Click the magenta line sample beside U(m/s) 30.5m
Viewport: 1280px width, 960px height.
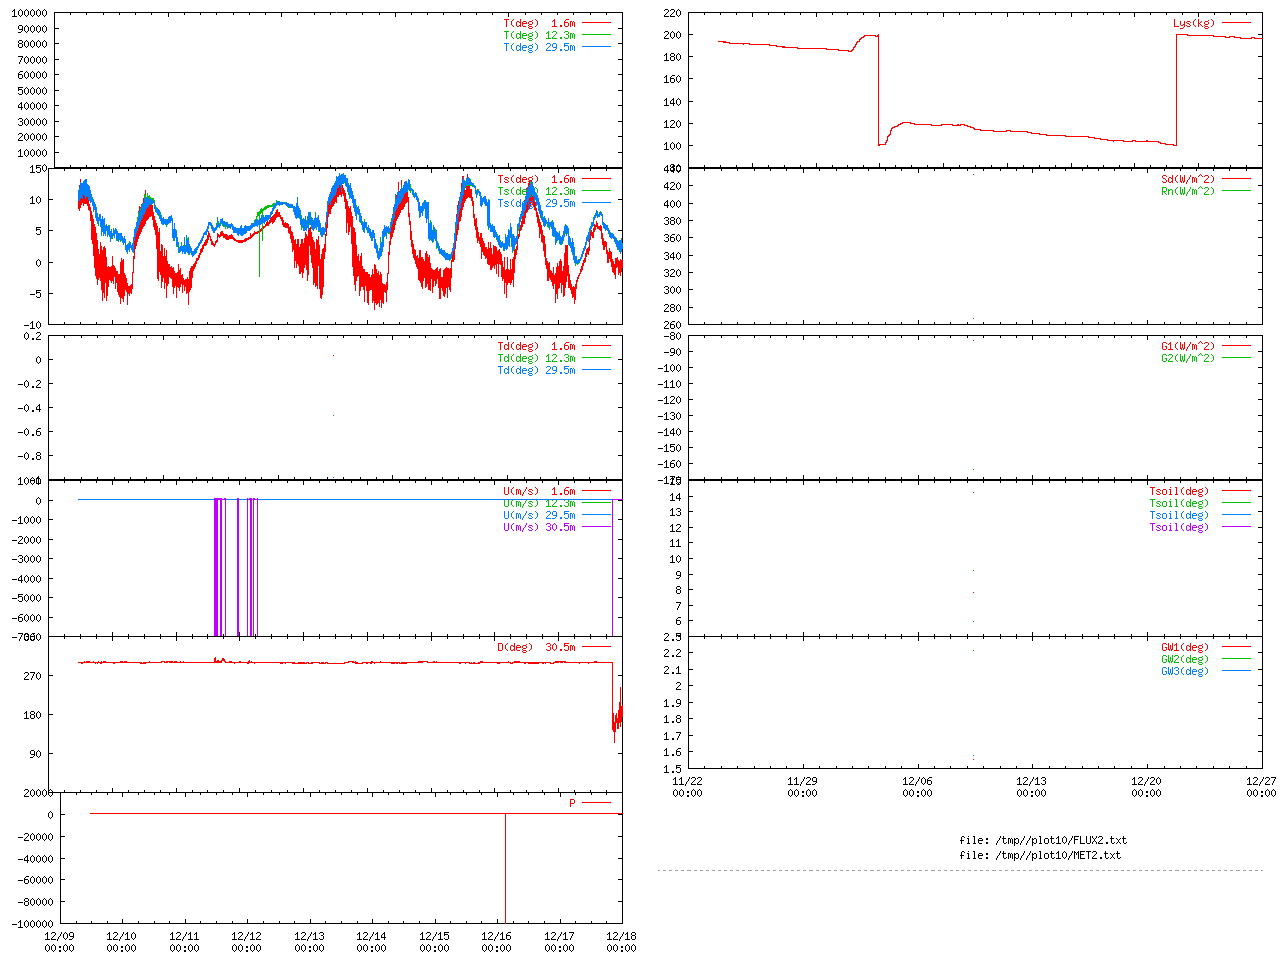(596, 527)
